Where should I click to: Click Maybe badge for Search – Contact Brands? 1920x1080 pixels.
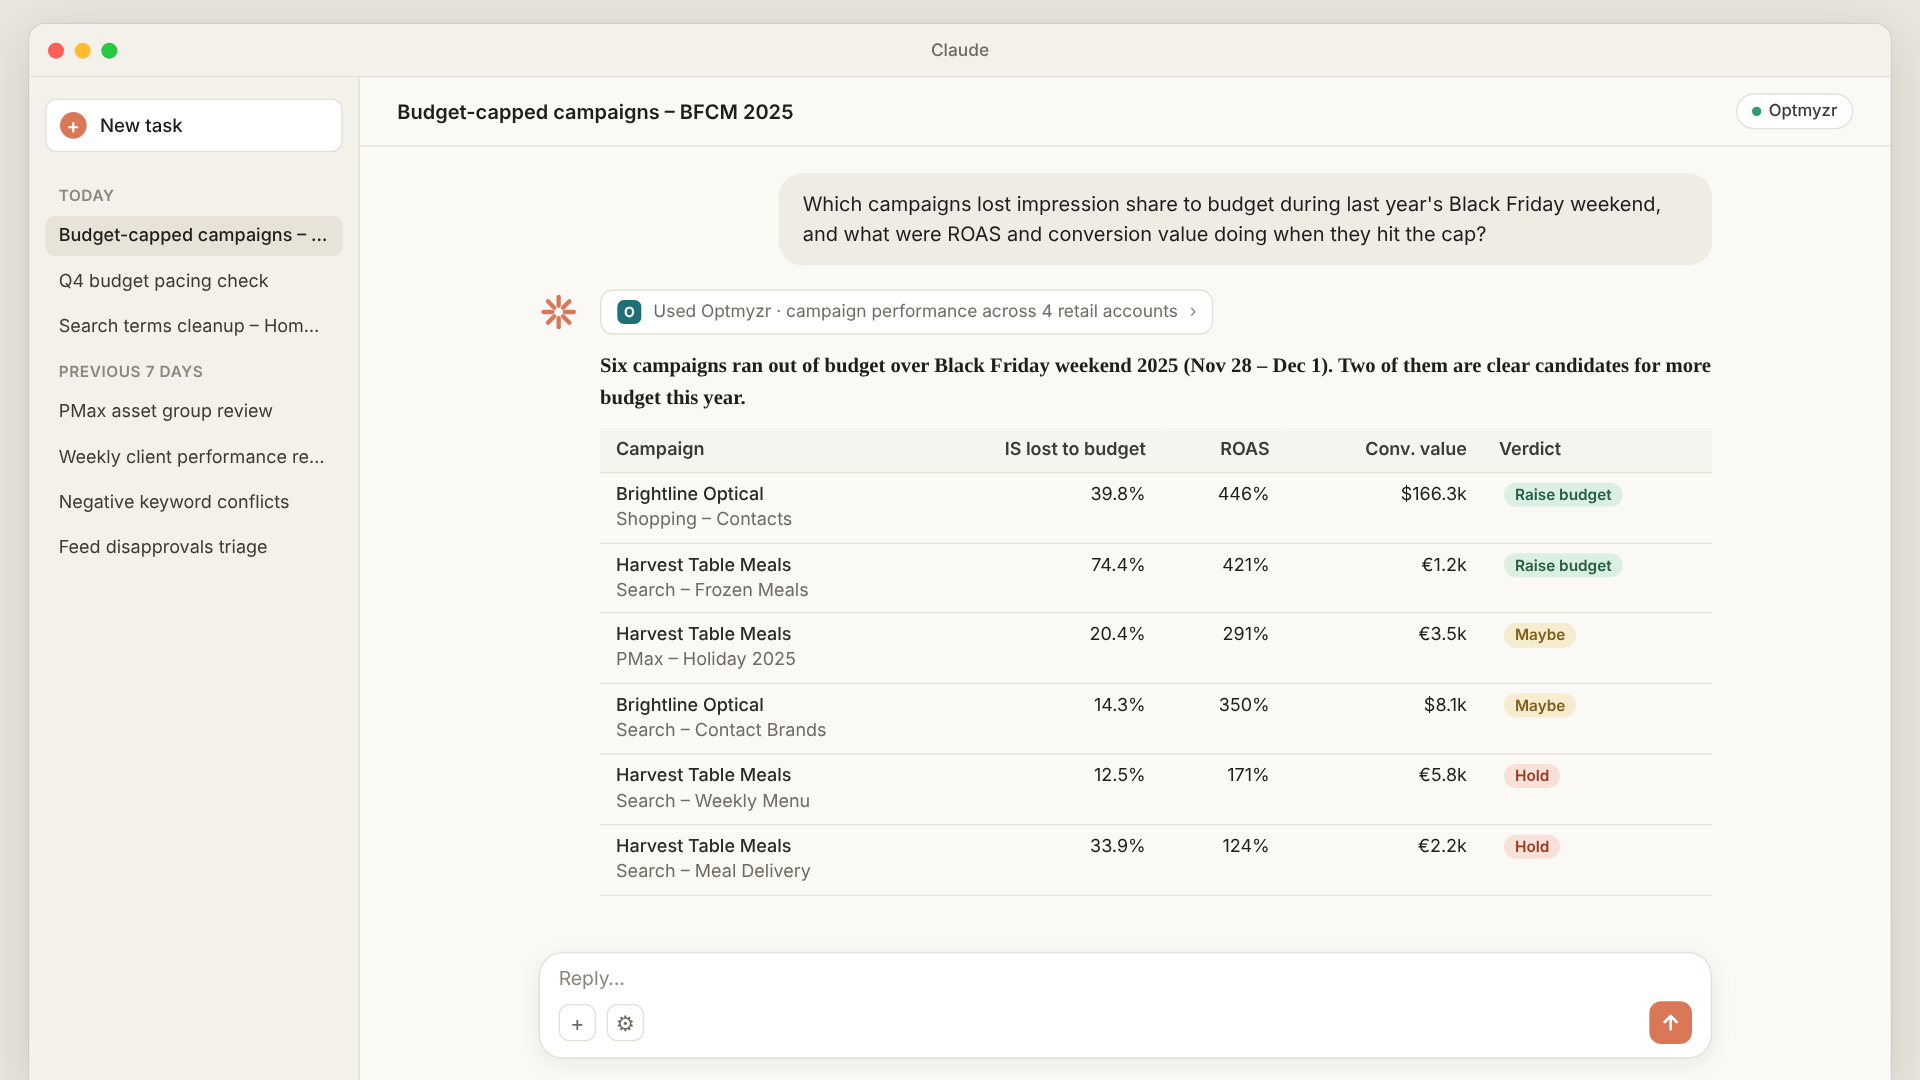click(1540, 706)
